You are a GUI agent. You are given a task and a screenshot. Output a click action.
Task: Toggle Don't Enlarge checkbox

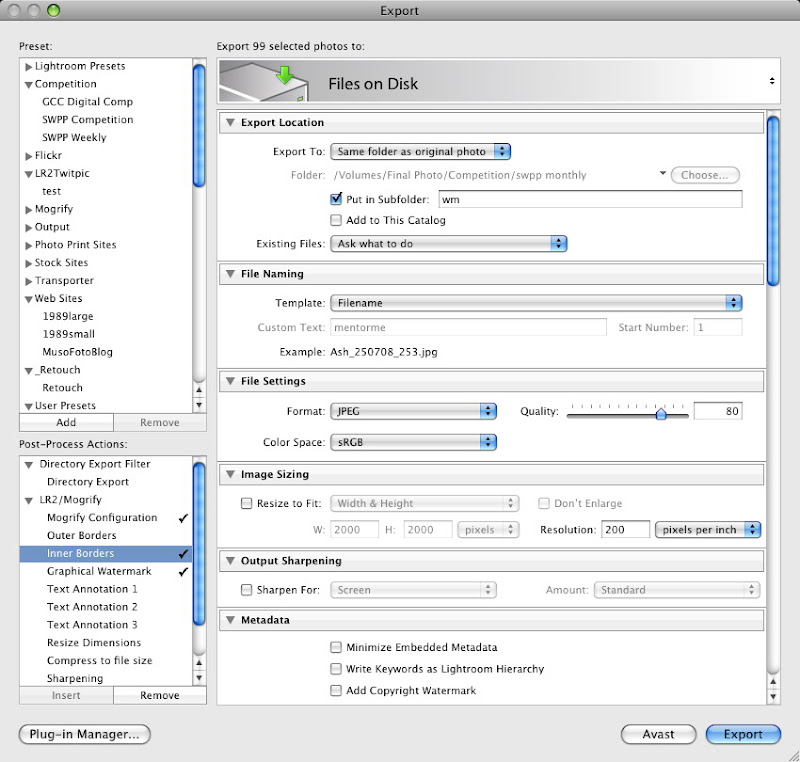click(544, 503)
